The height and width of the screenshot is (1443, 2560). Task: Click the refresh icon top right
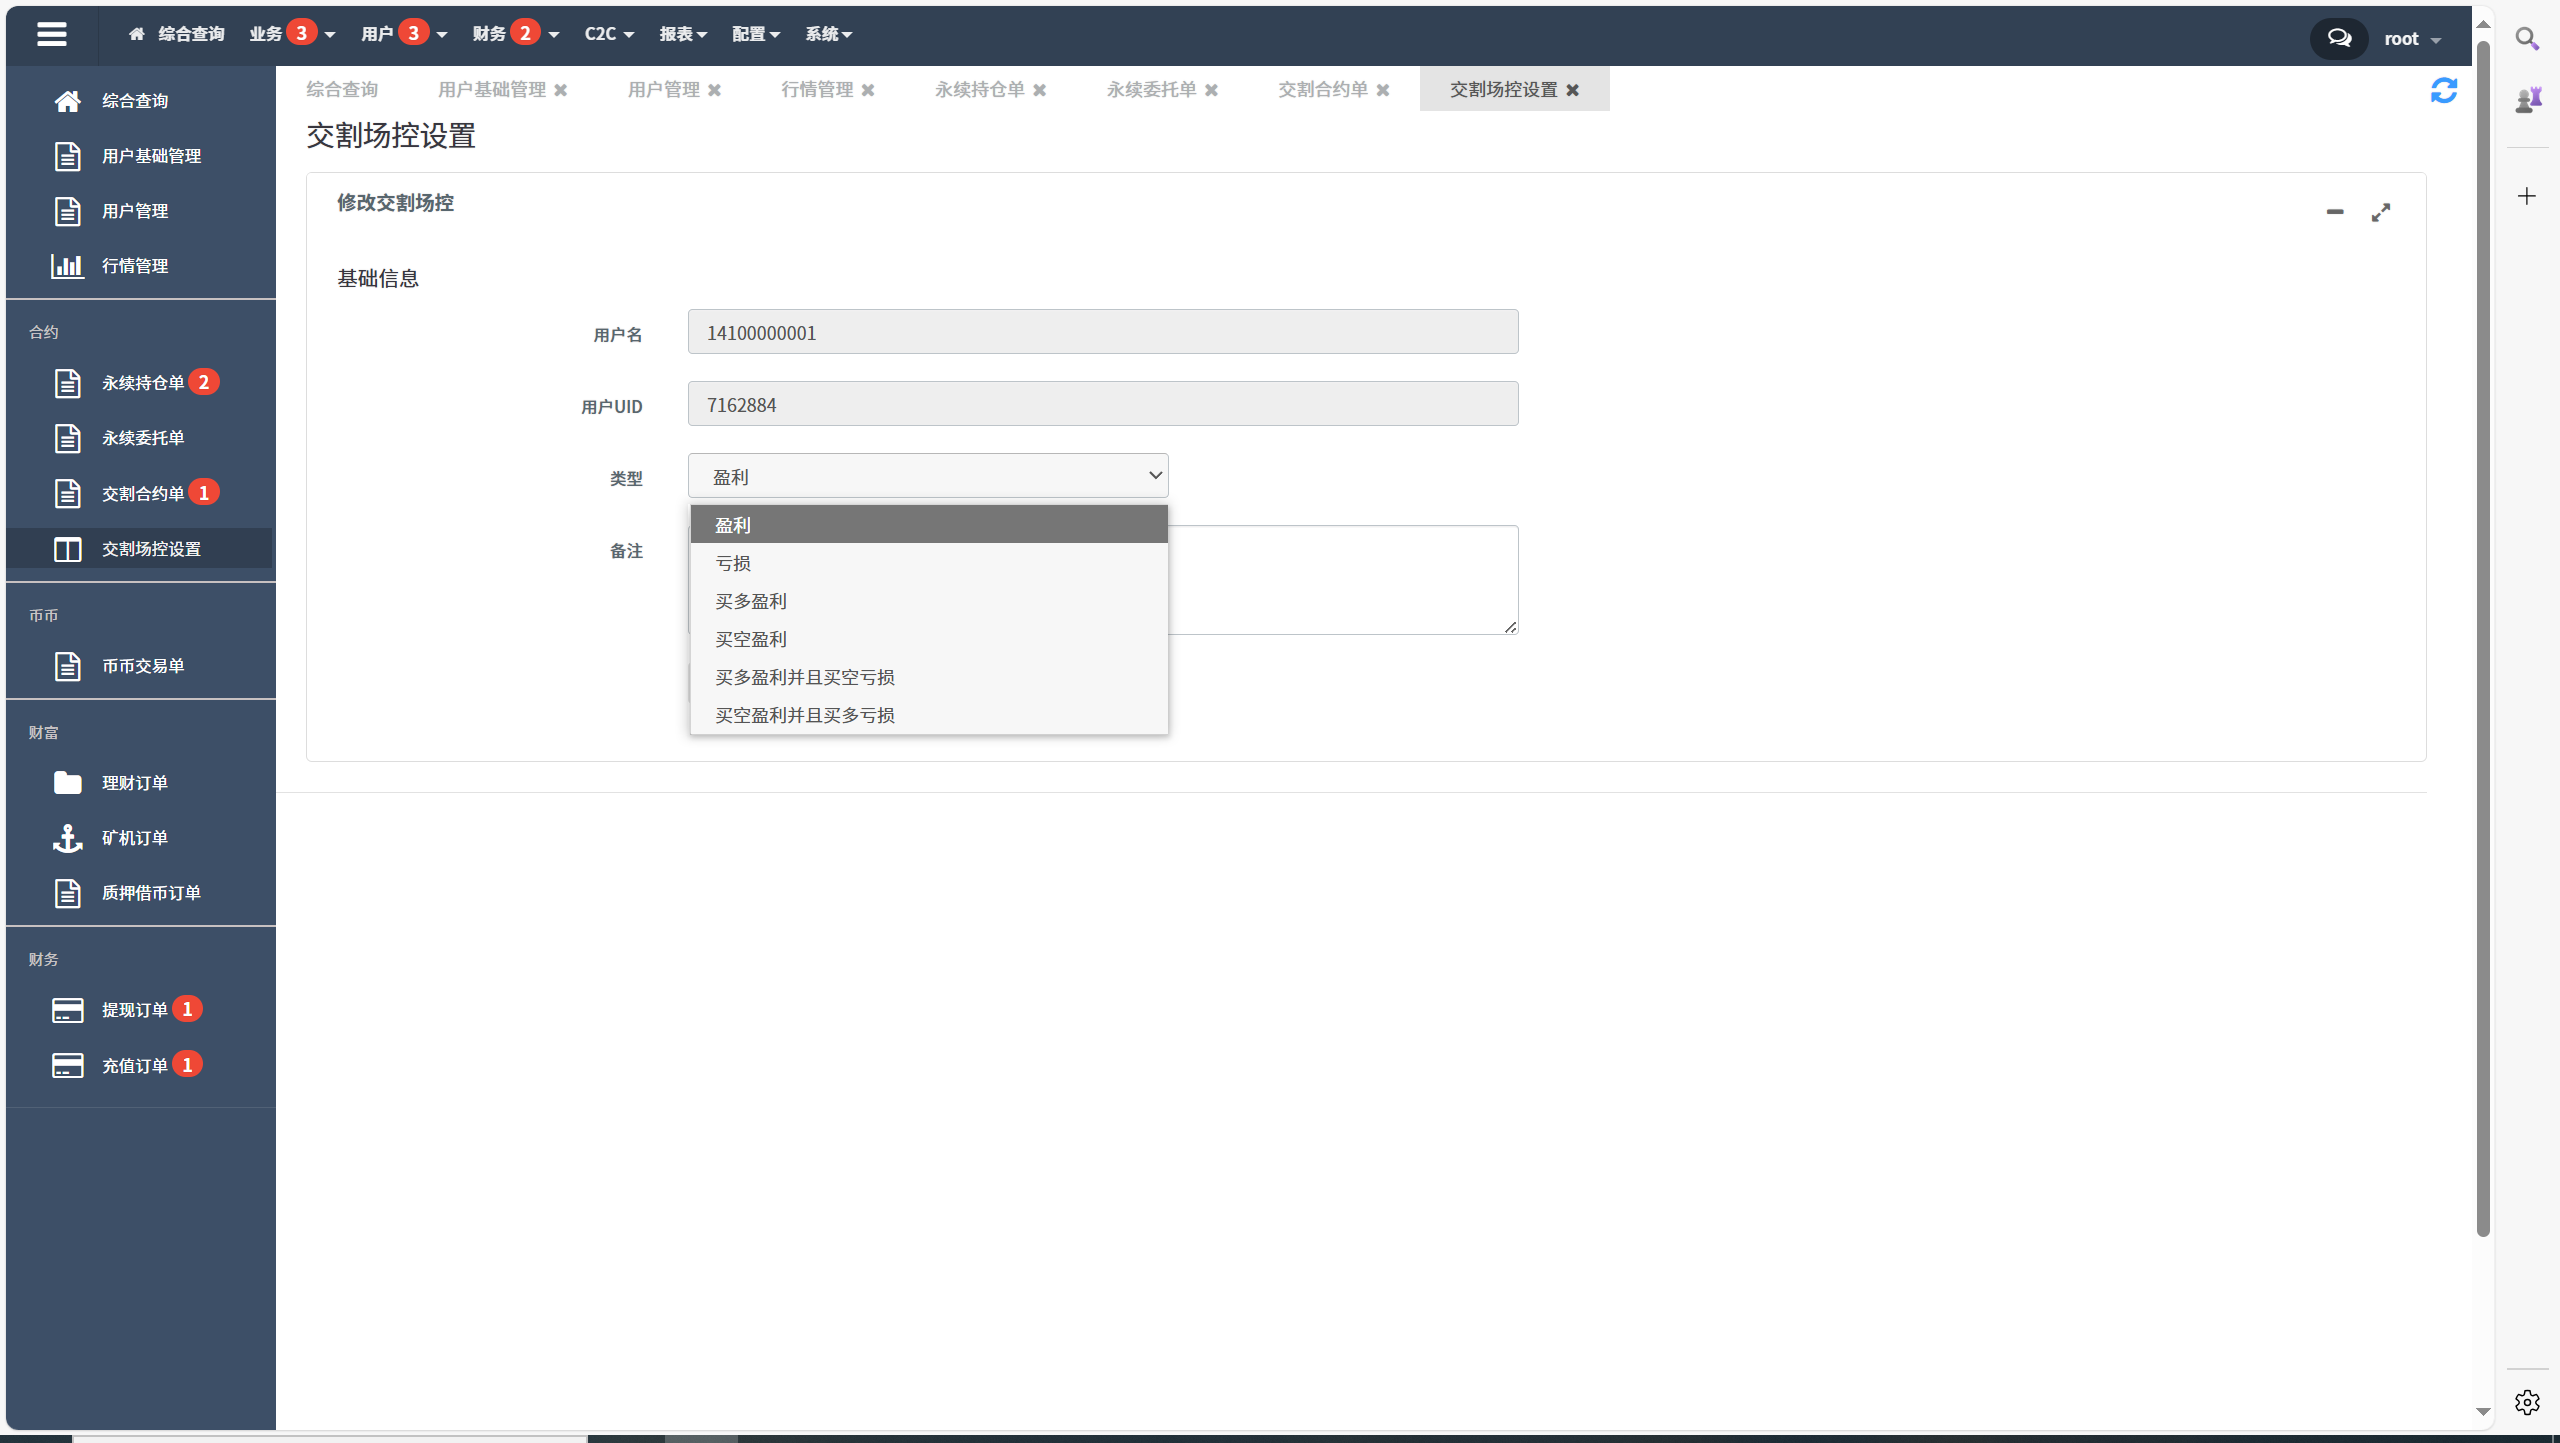coord(2444,90)
